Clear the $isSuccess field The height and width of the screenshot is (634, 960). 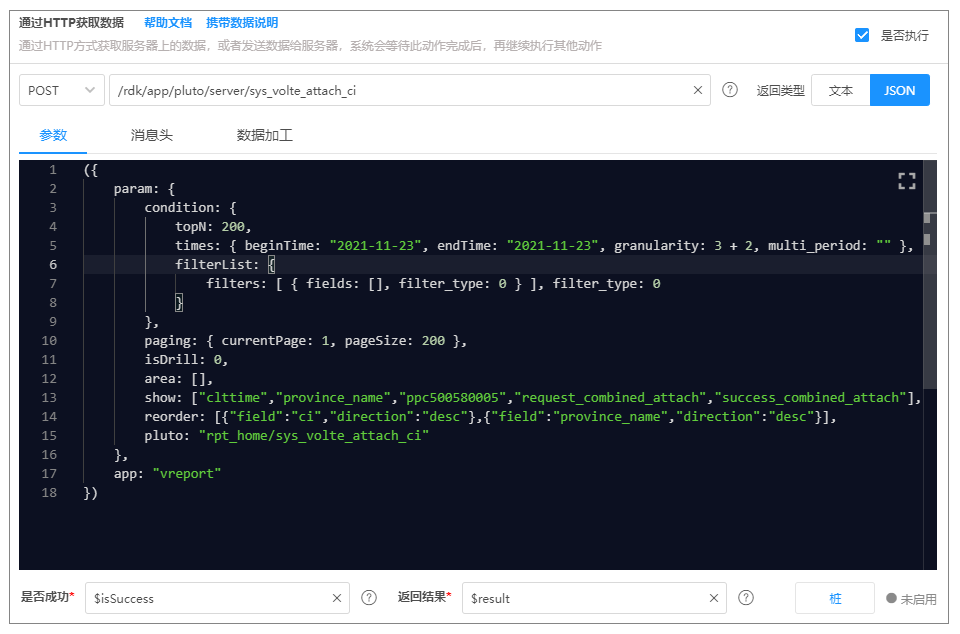pyautogui.click(x=337, y=598)
